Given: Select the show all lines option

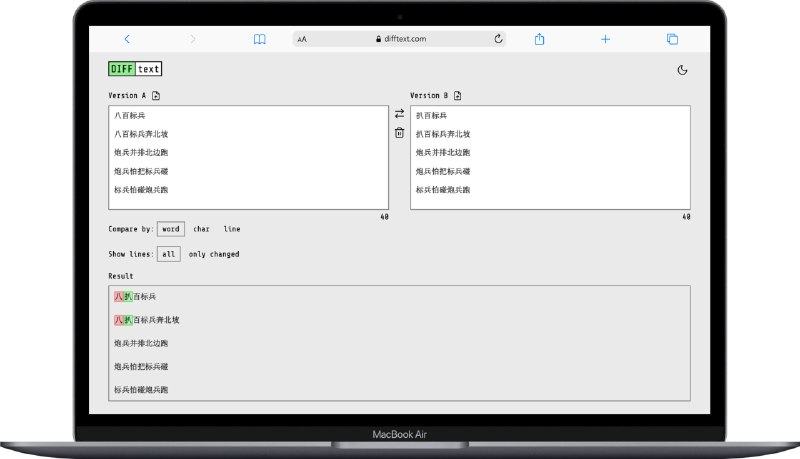Looking at the screenshot, I should coord(169,254).
